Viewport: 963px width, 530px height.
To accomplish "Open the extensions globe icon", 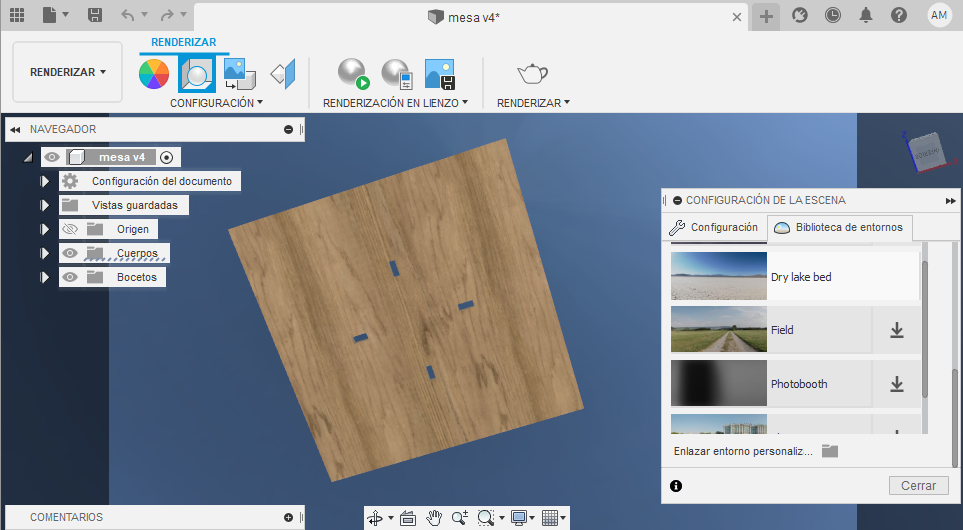I will [x=800, y=15].
